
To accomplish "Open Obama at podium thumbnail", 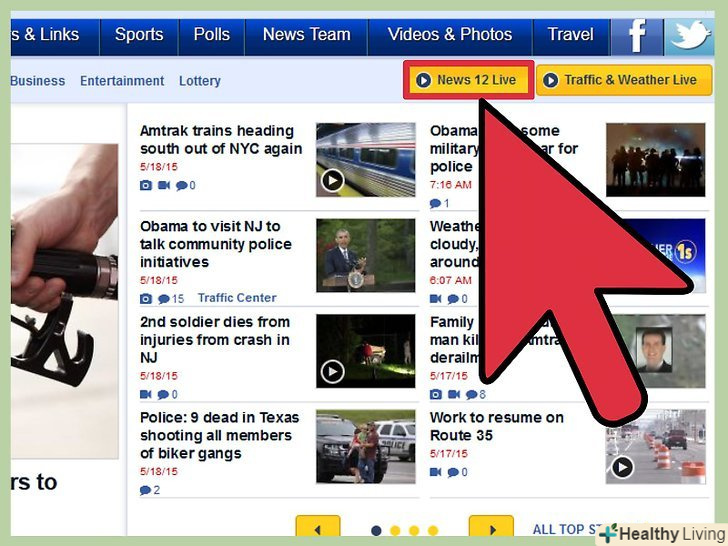I will (x=366, y=255).
